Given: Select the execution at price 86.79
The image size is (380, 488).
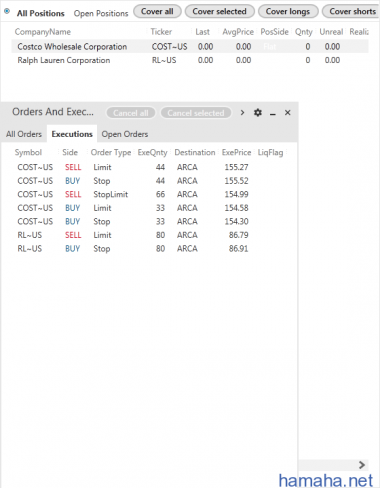Looking at the screenshot, I should pyautogui.click(x=150, y=235).
